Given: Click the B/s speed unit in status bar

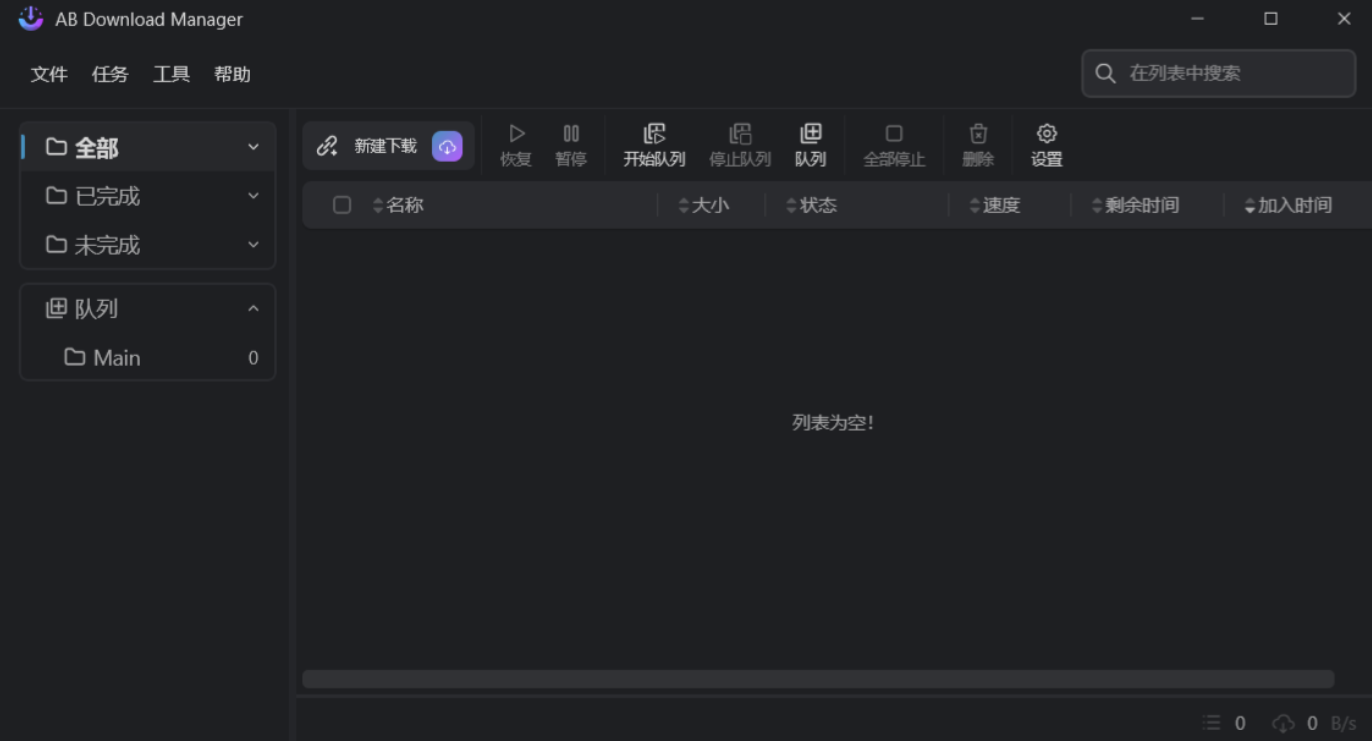Looking at the screenshot, I should (1343, 723).
